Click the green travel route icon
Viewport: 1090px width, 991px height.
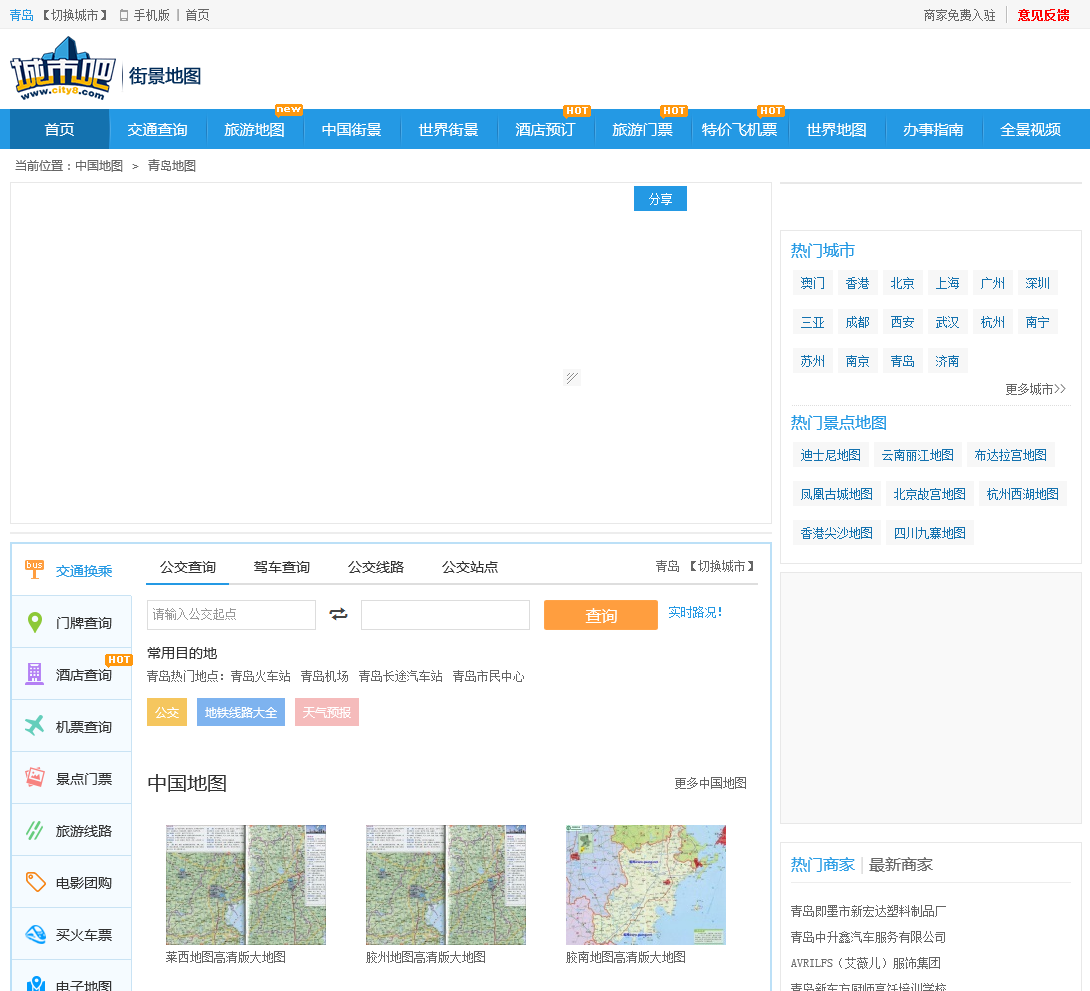click(34, 830)
